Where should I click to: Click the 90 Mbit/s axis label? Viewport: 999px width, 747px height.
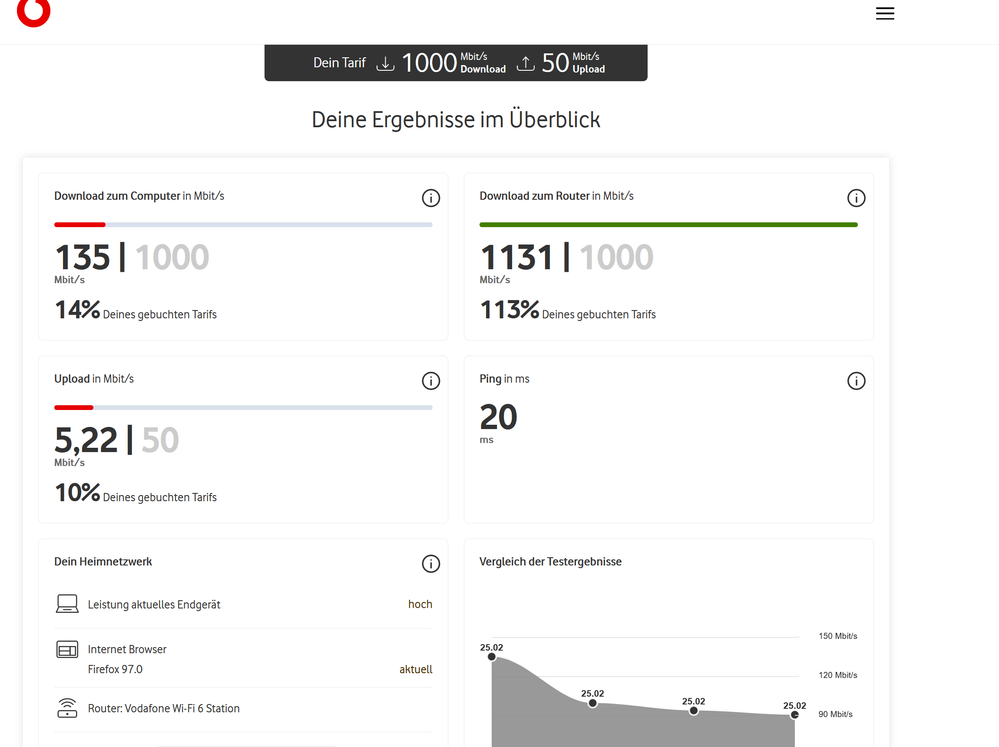point(835,714)
